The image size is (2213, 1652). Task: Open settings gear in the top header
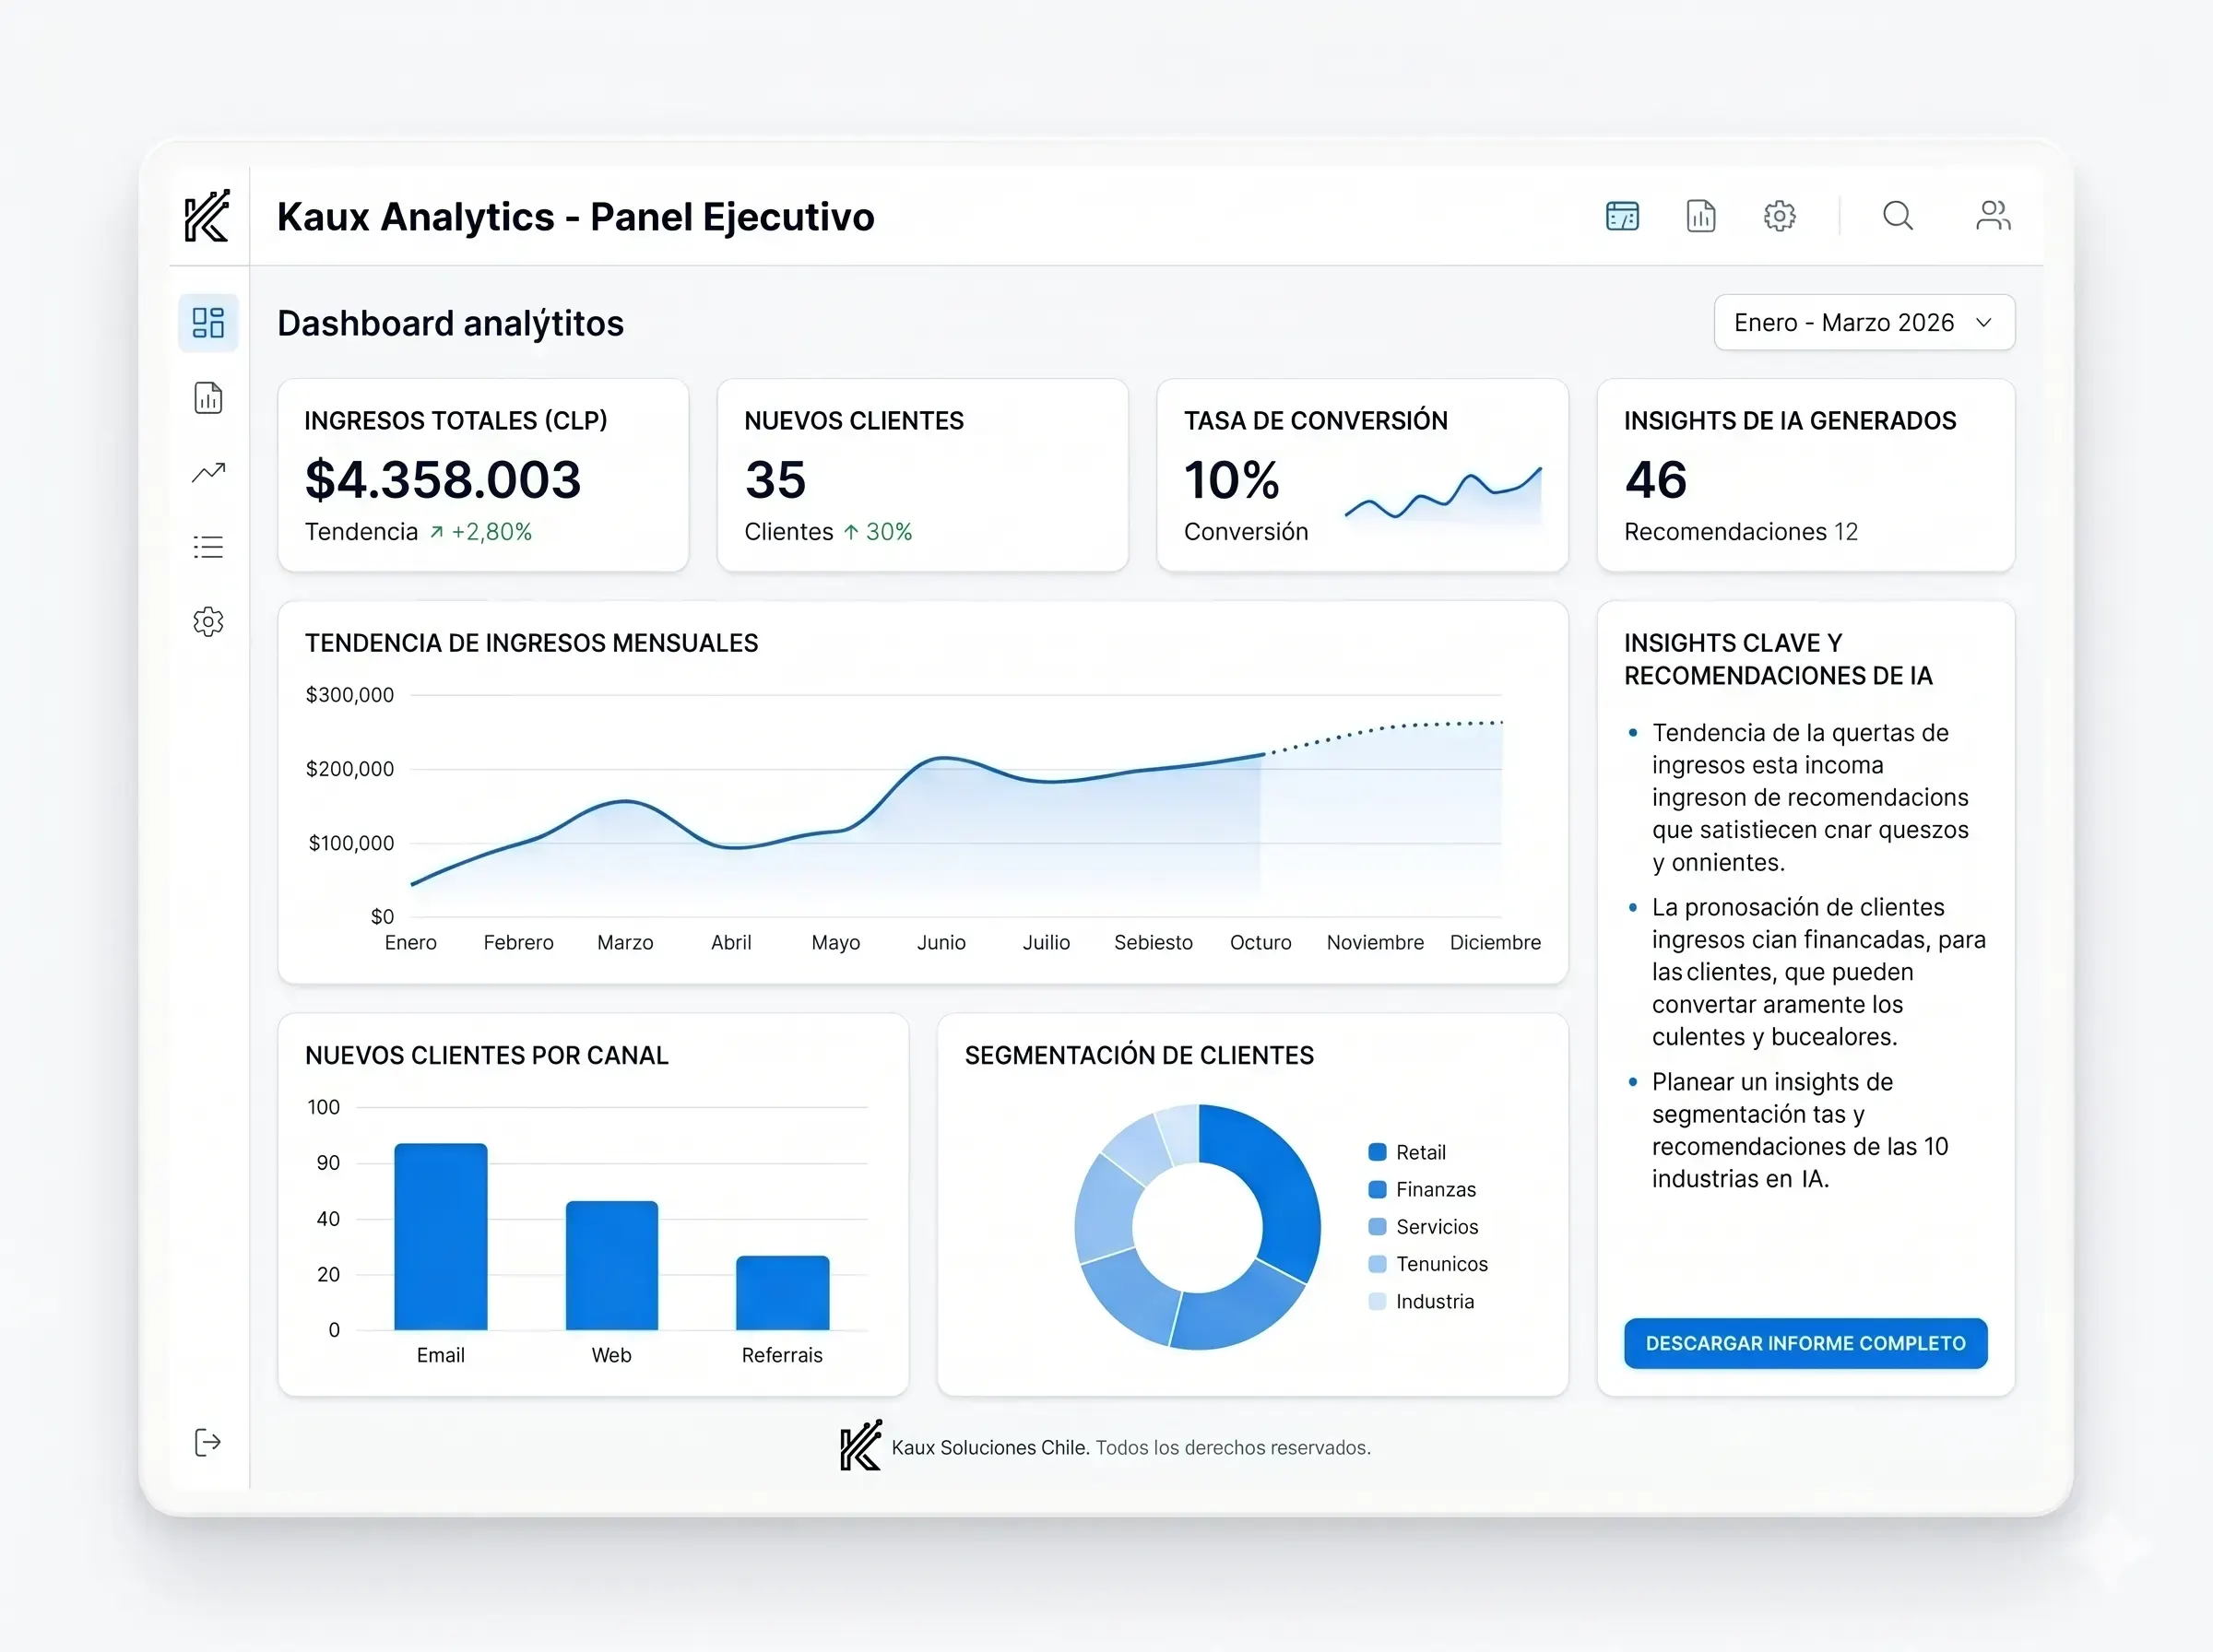click(x=1779, y=216)
